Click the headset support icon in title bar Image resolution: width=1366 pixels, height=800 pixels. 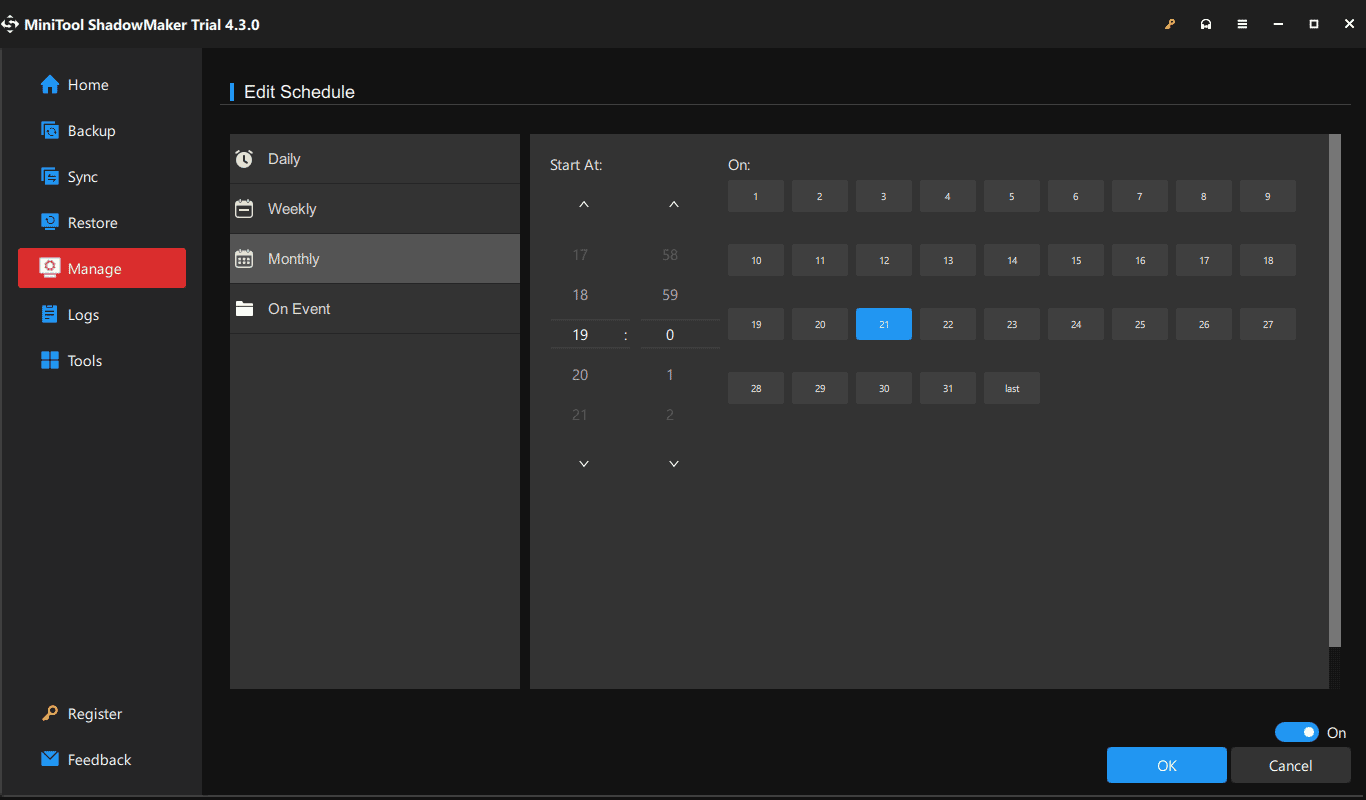tap(1206, 24)
